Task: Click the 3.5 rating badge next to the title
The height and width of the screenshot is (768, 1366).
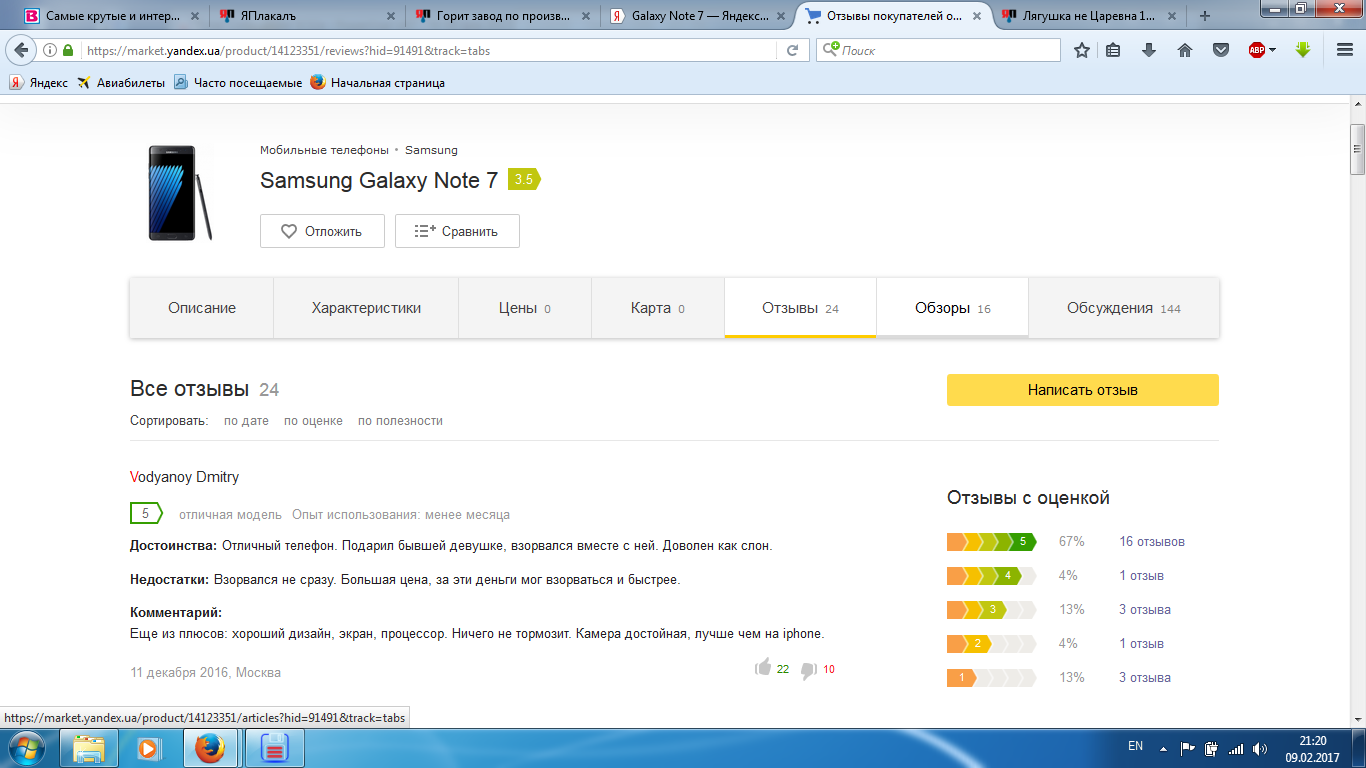Action: (524, 179)
